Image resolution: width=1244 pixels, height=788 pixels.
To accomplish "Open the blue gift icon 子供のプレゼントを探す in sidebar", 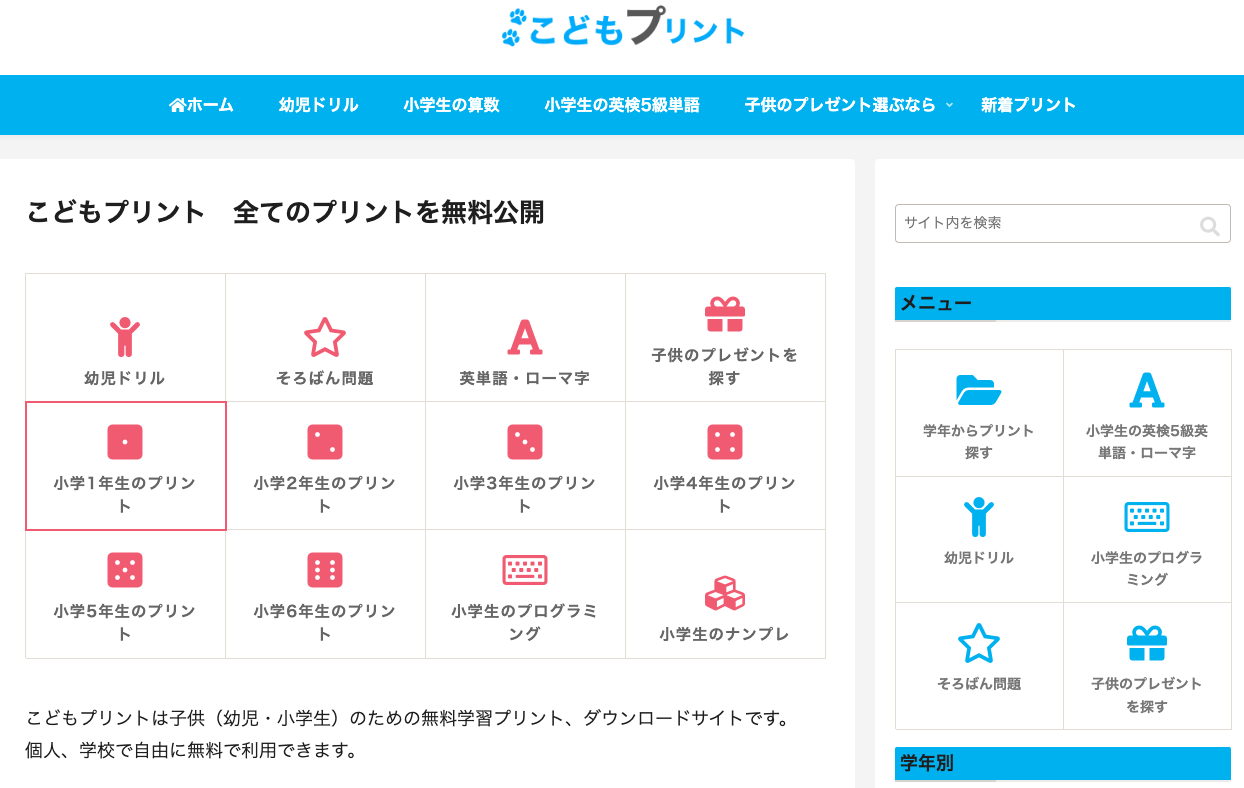I will click(1147, 643).
